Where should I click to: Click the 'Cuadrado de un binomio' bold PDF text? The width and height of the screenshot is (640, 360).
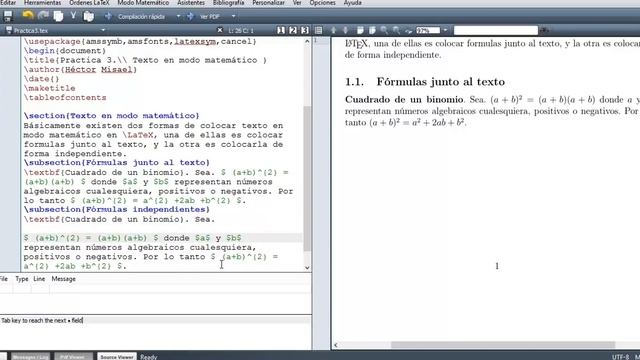coord(404,100)
